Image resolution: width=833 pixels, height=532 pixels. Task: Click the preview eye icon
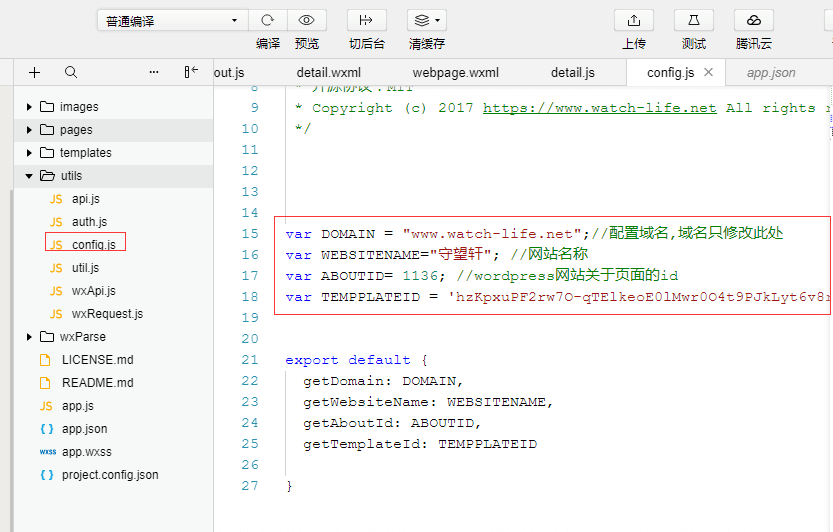(x=307, y=20)
